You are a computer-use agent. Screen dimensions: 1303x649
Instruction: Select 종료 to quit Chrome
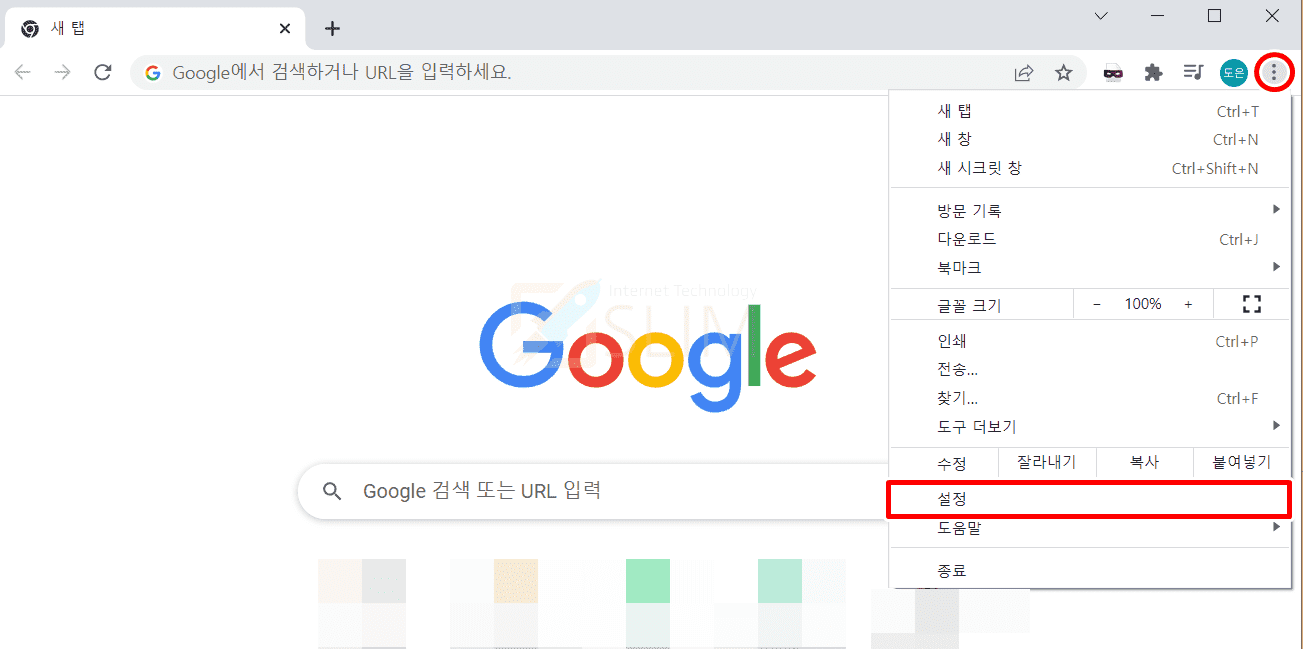point(1090,571)
